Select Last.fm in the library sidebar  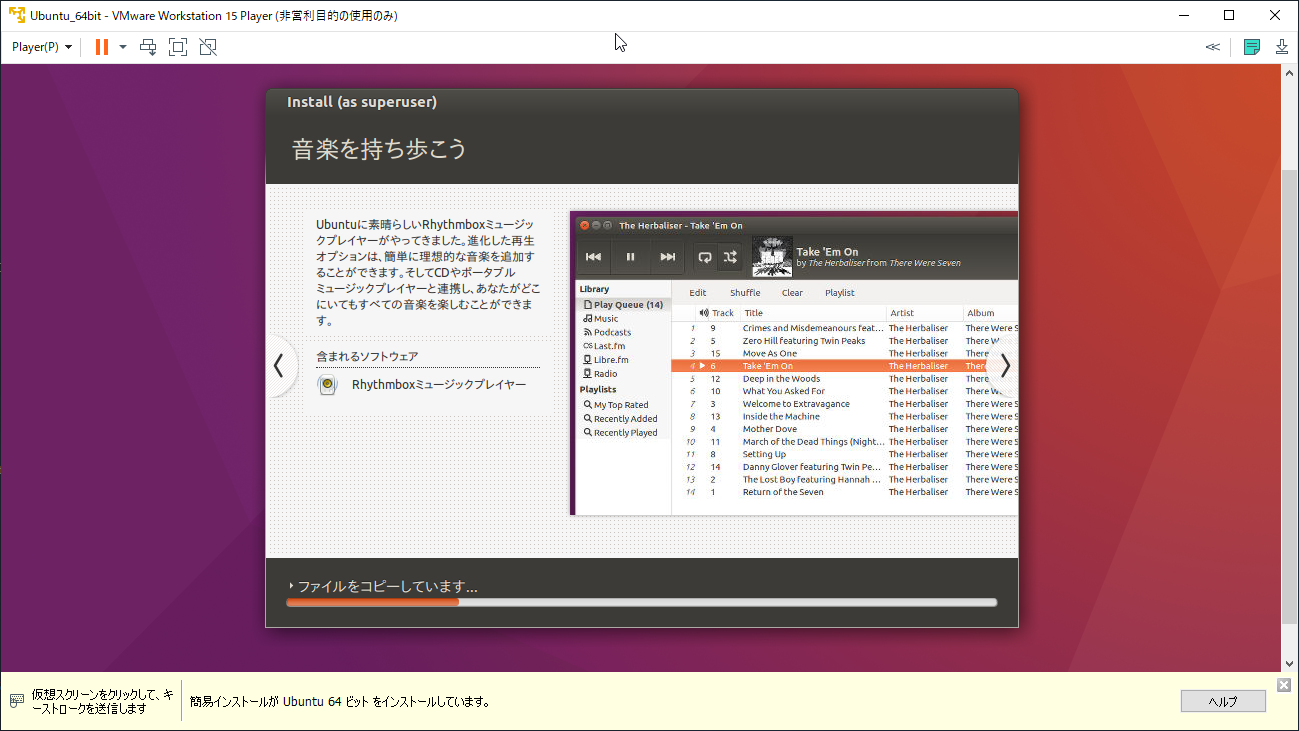(603, 346)
